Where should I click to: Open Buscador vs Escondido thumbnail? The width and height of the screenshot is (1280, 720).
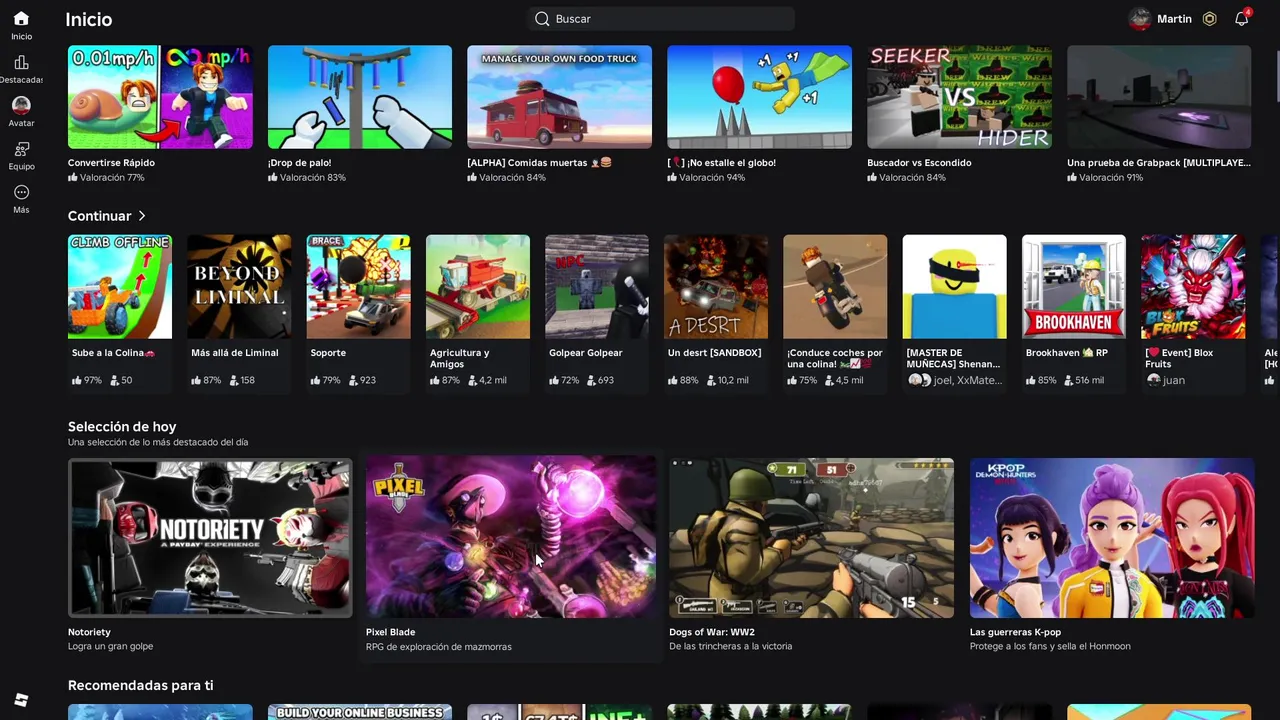(x=959, y=97)
